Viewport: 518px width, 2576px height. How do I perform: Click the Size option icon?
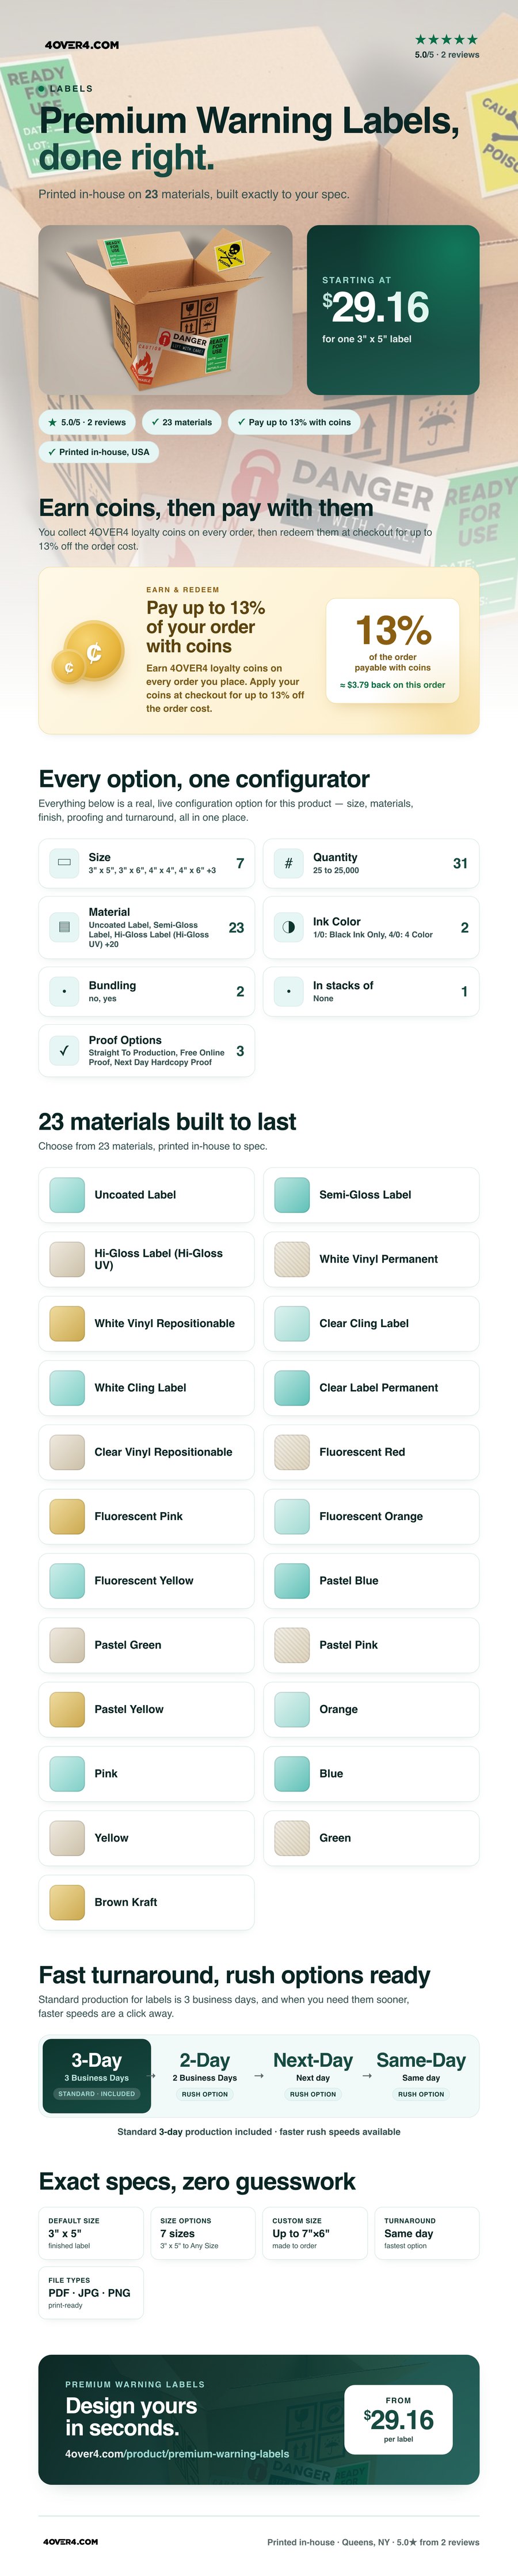[64, 862]
